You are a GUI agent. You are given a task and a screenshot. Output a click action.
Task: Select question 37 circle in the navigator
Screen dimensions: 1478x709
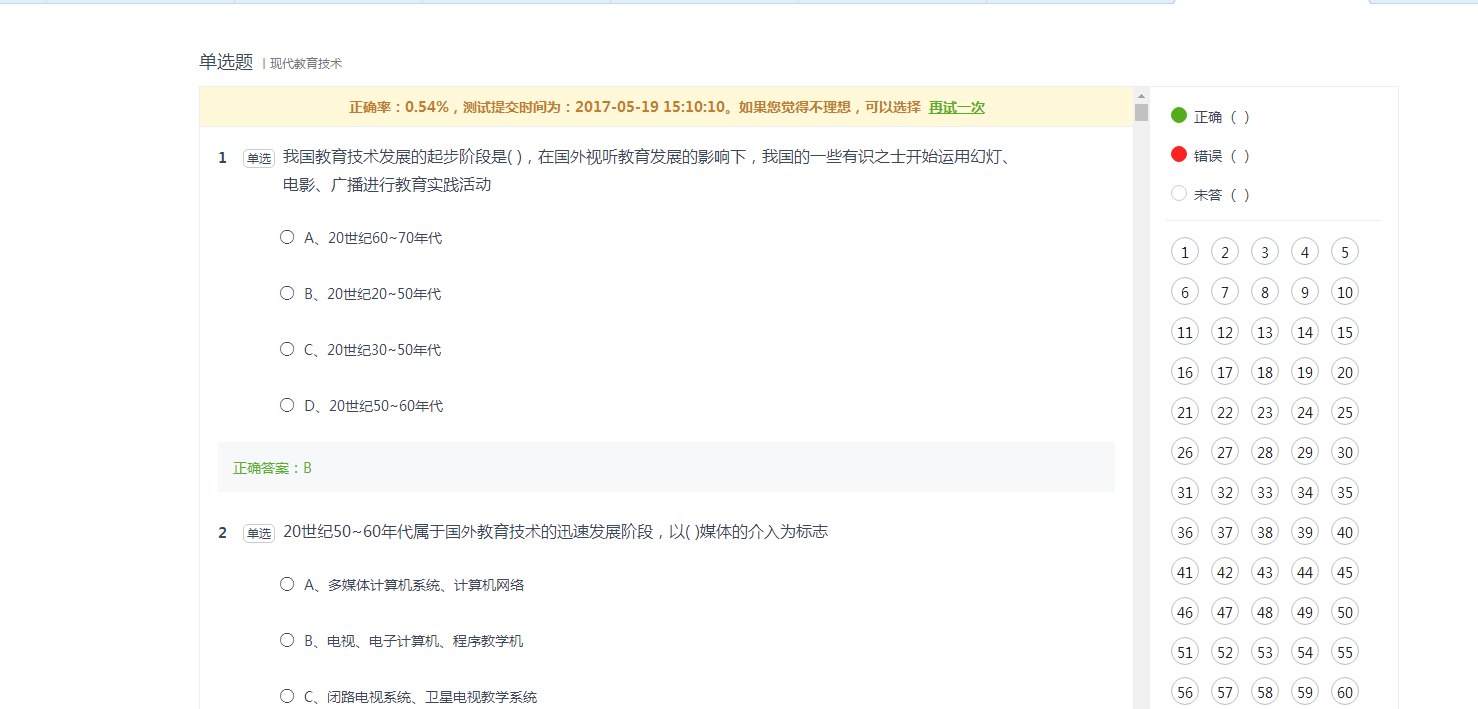[1225, 532]
